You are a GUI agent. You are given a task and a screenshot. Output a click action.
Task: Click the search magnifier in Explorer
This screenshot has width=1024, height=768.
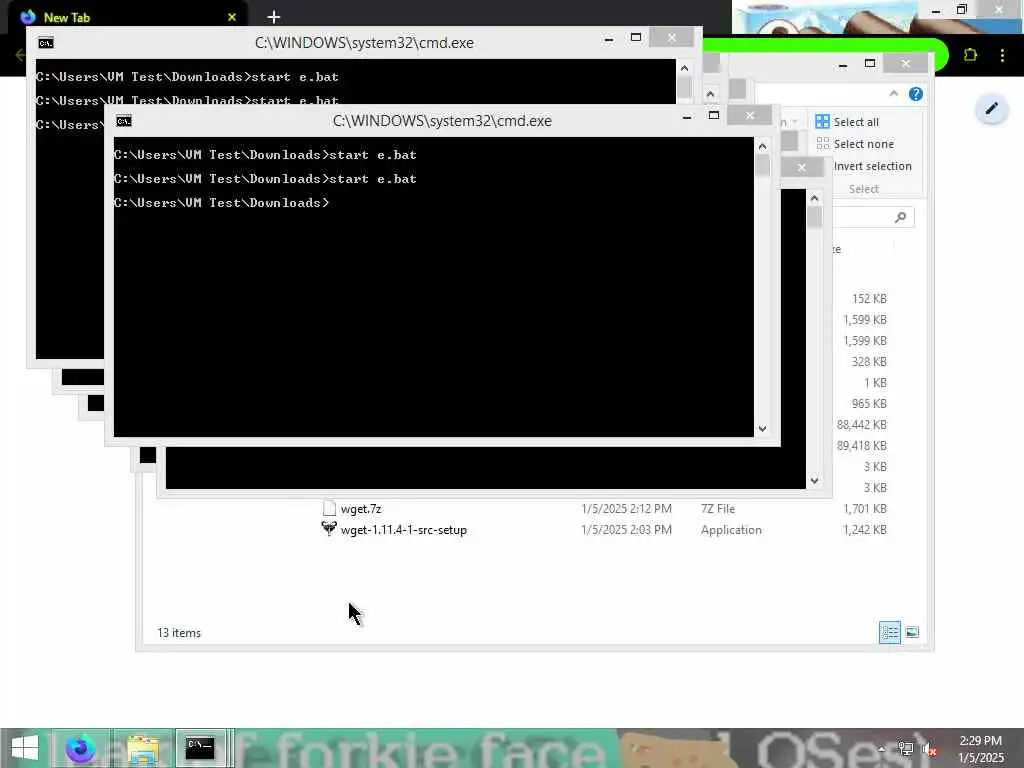[900, 217]
